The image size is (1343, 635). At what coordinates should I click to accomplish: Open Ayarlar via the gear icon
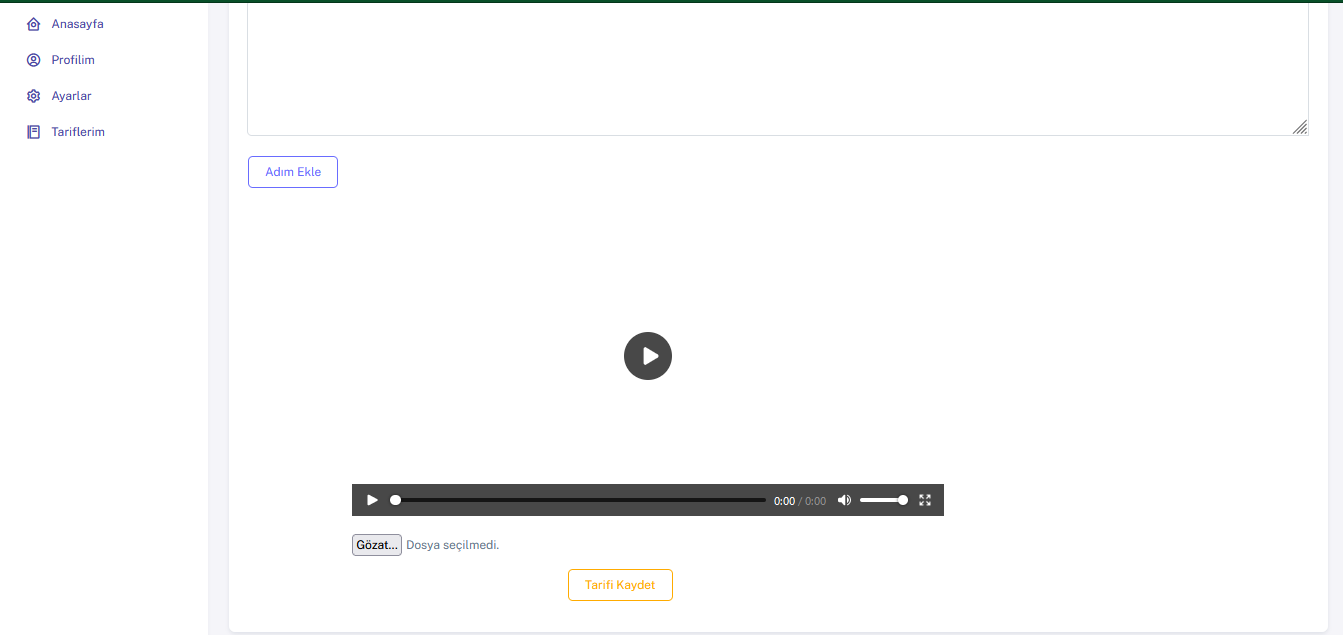click(x=33, y=95)
